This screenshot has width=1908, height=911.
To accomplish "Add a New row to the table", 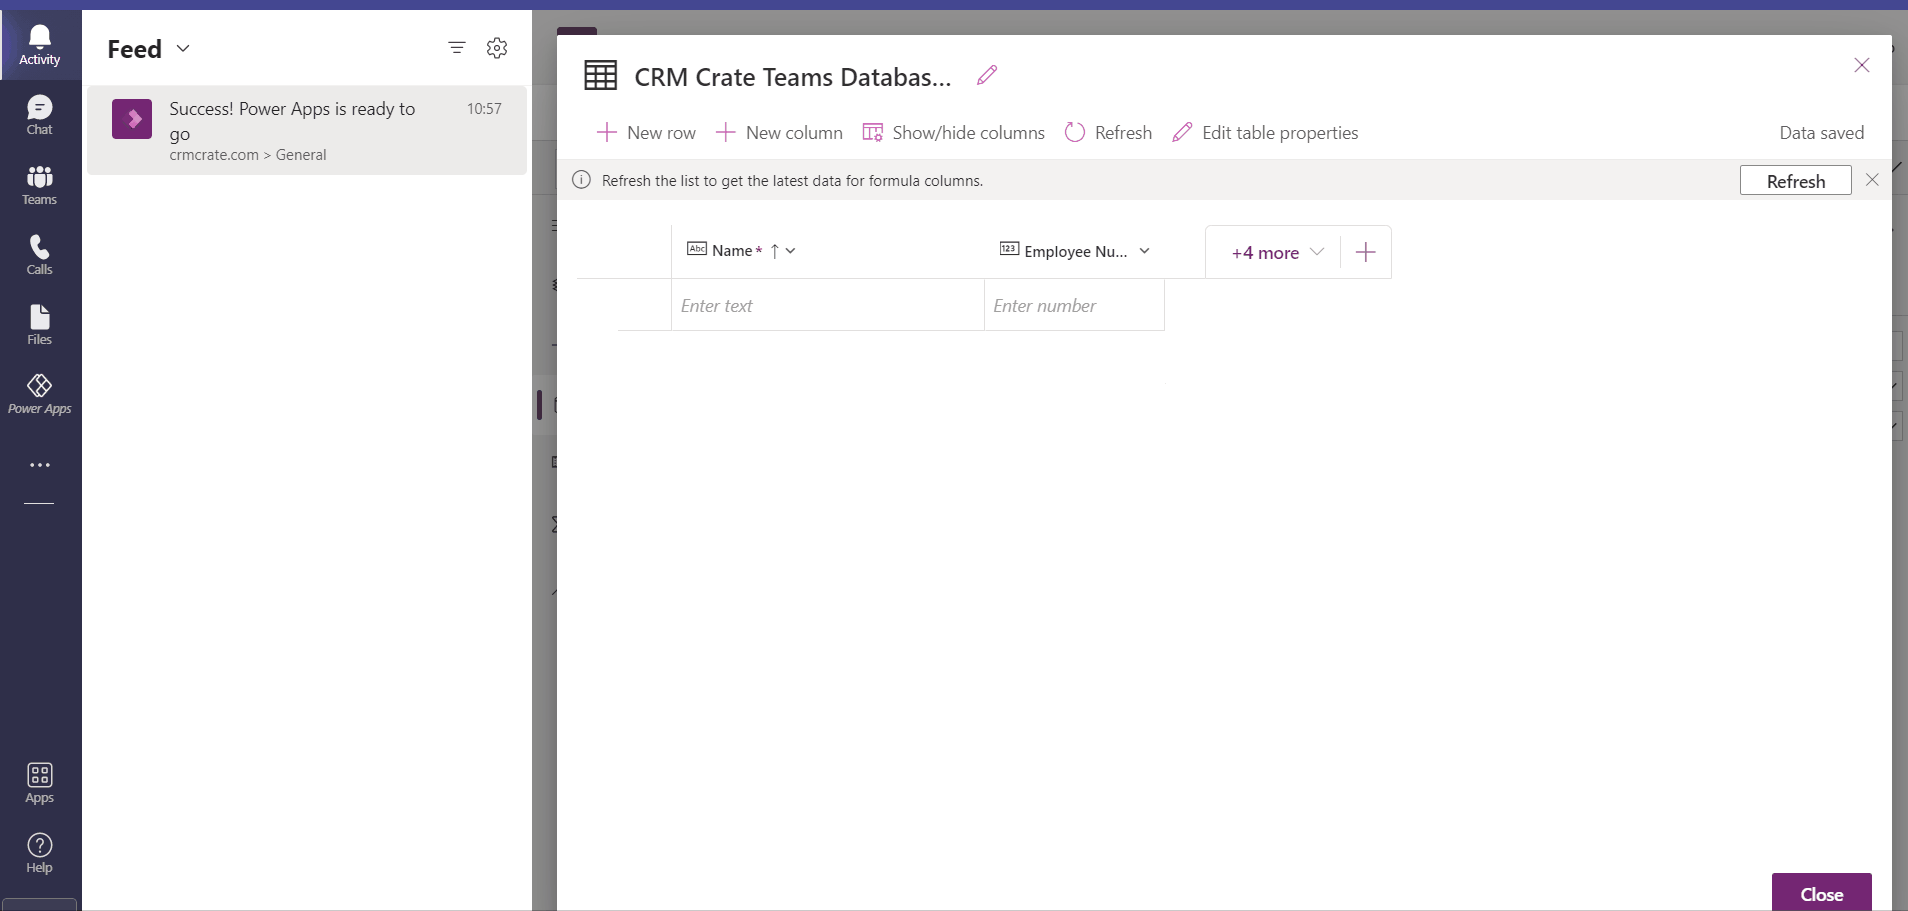I will tap(646, 132).
